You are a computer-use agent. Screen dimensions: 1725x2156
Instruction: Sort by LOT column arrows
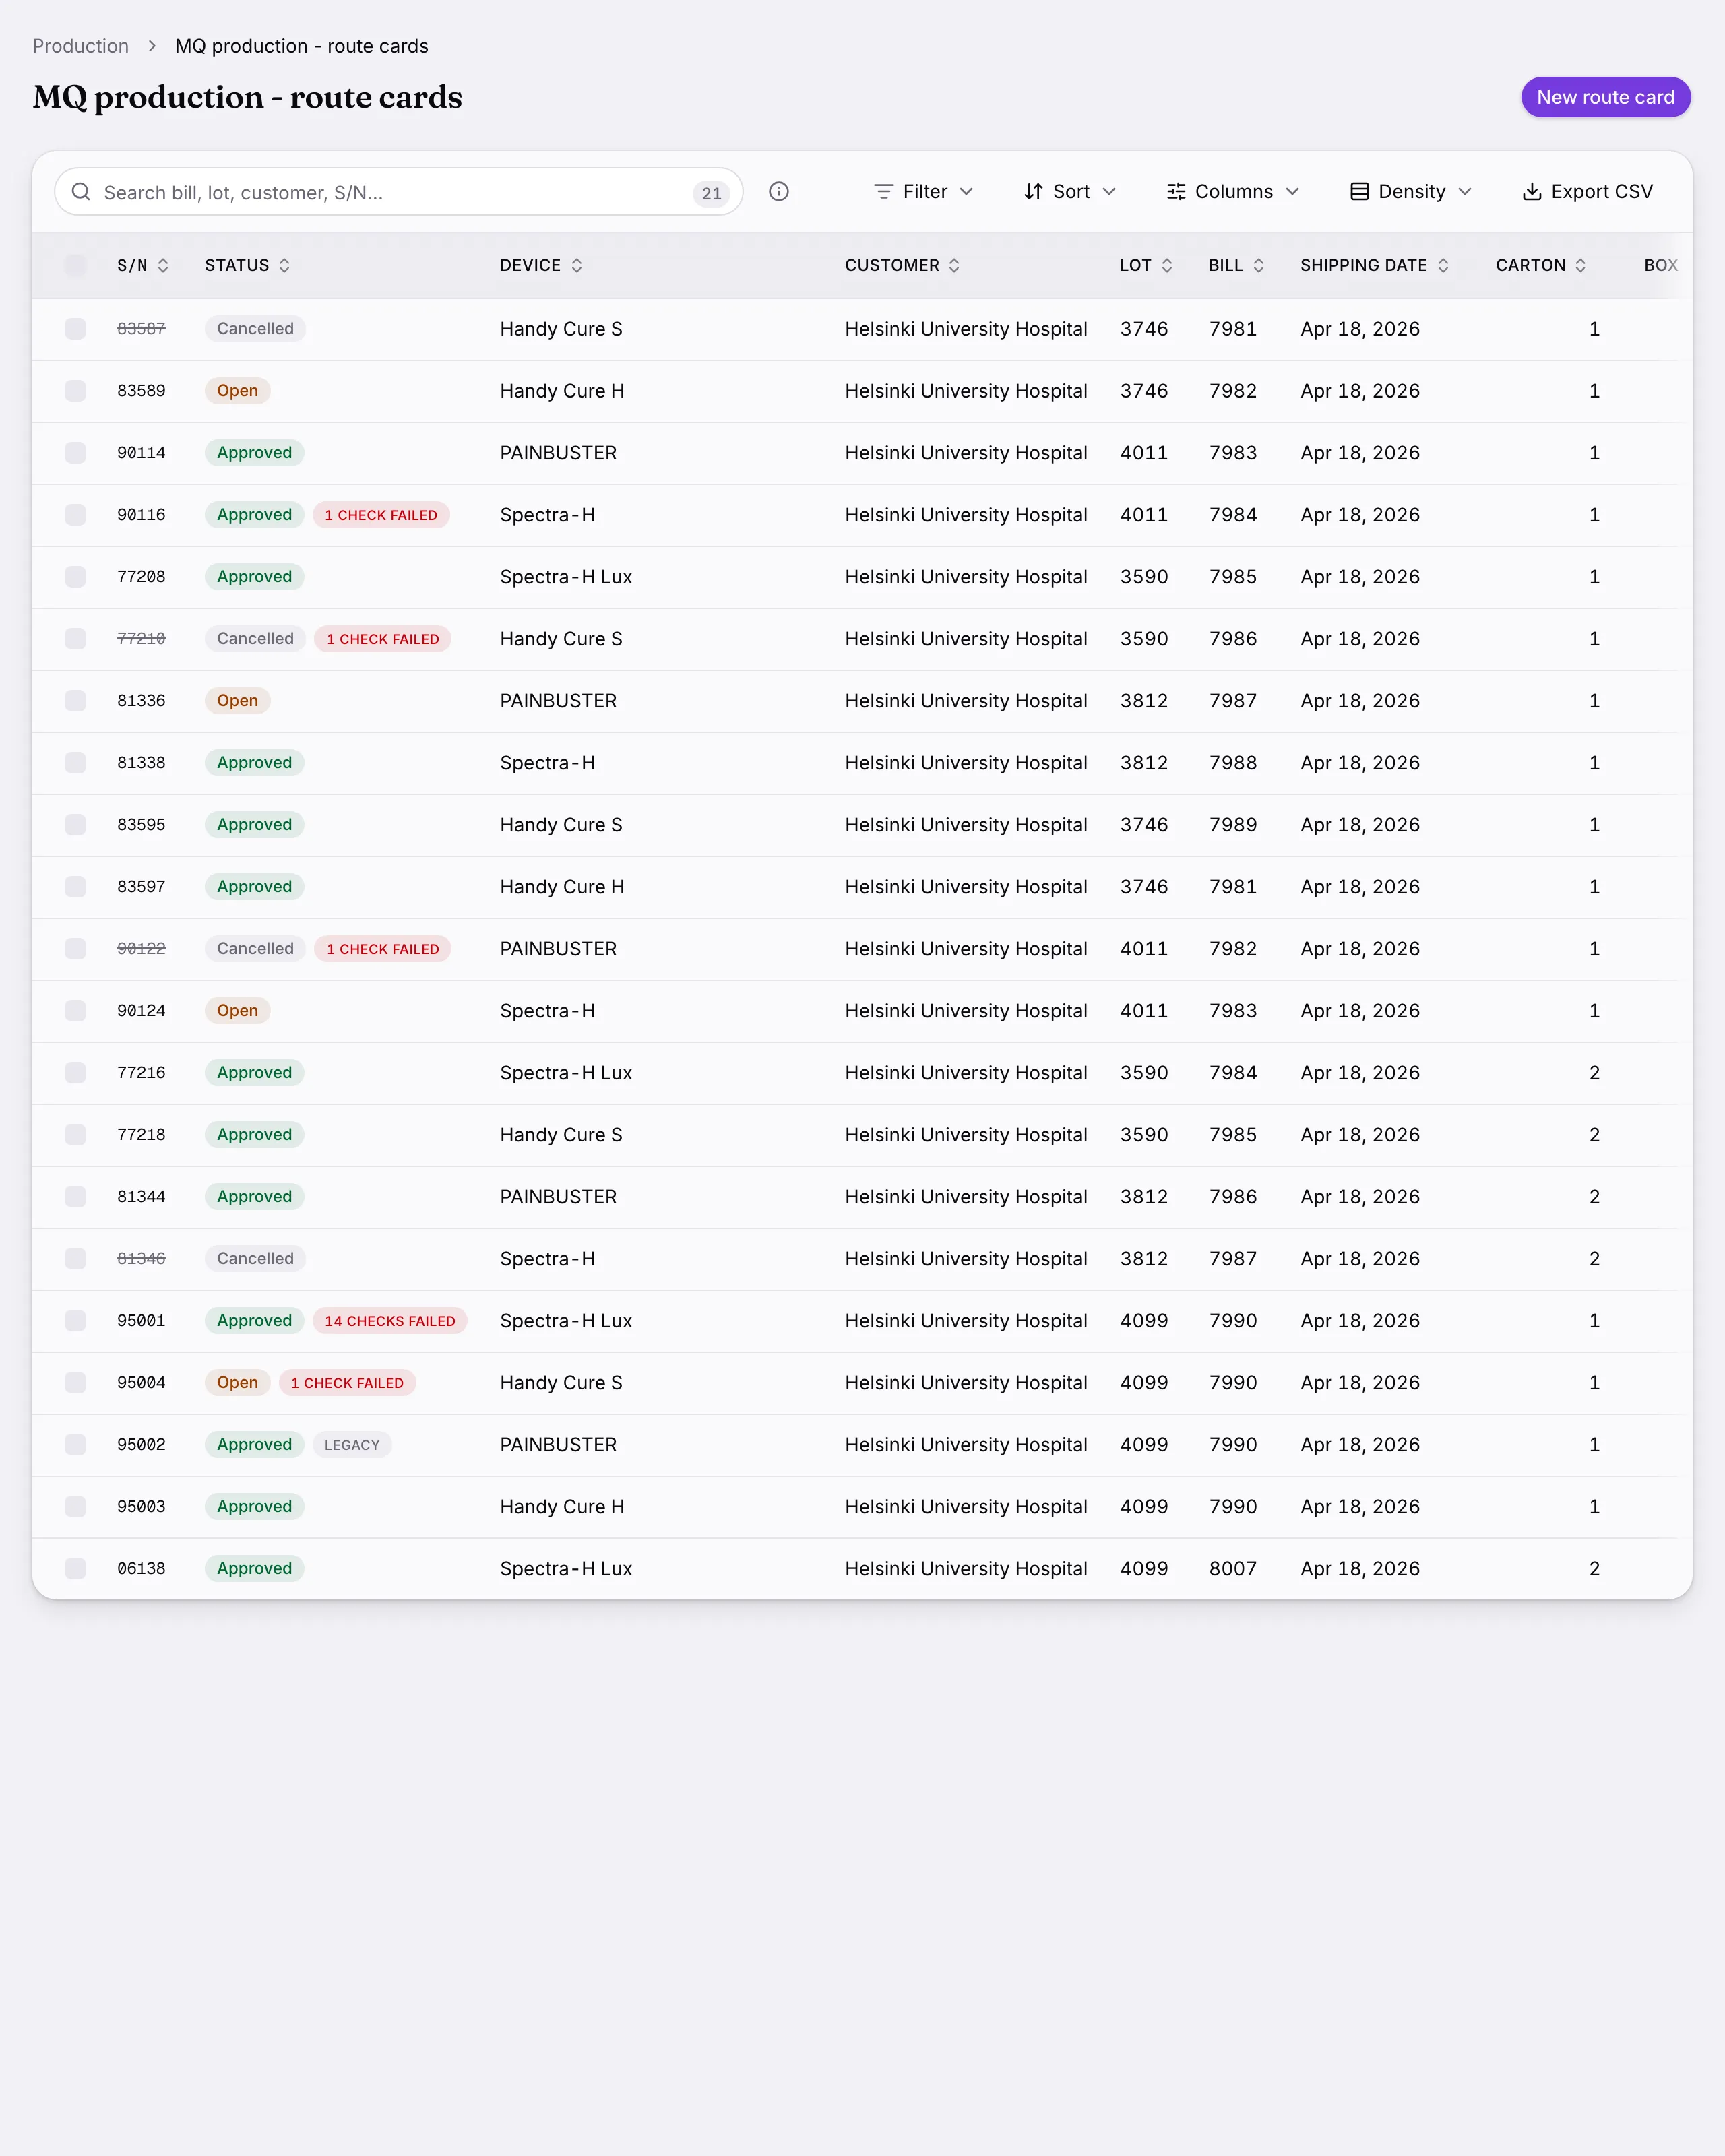pos(1167,265)
